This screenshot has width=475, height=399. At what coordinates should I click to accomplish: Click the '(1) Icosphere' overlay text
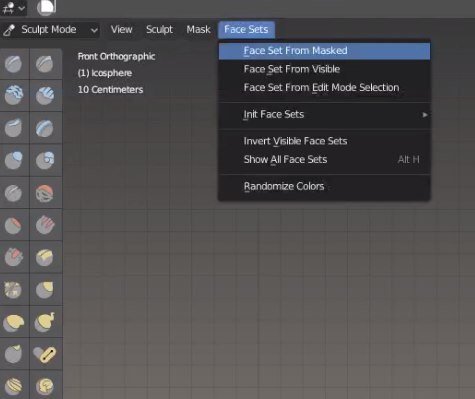point(105,73)
